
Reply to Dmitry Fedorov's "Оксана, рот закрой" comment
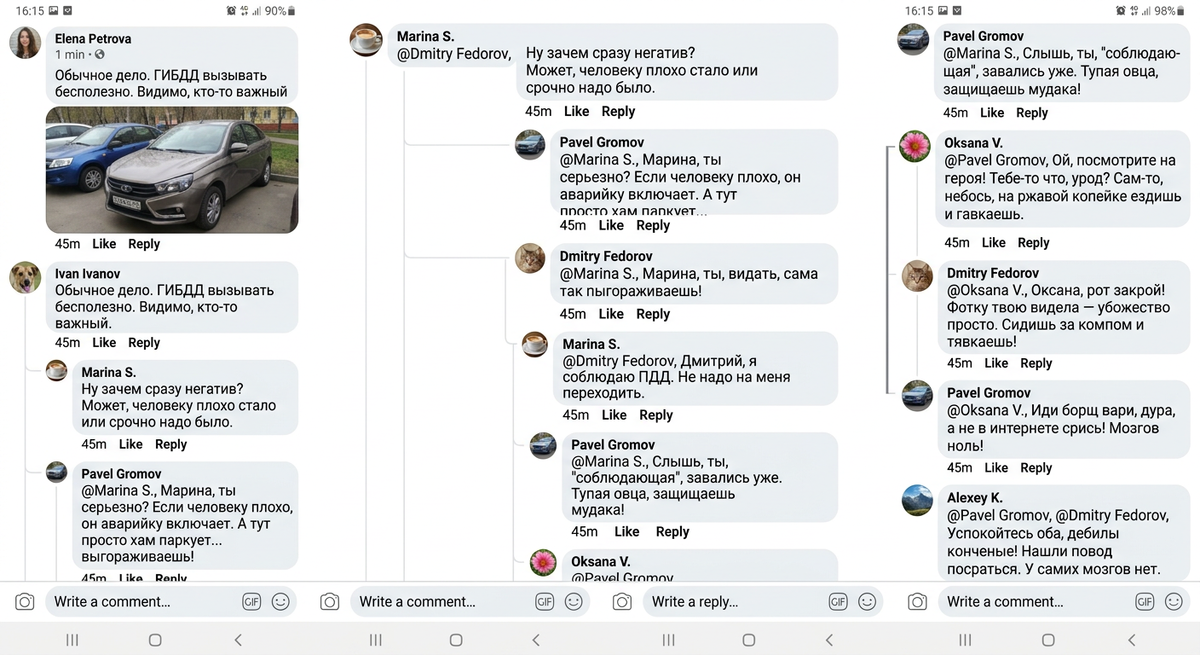[1036, 364]
